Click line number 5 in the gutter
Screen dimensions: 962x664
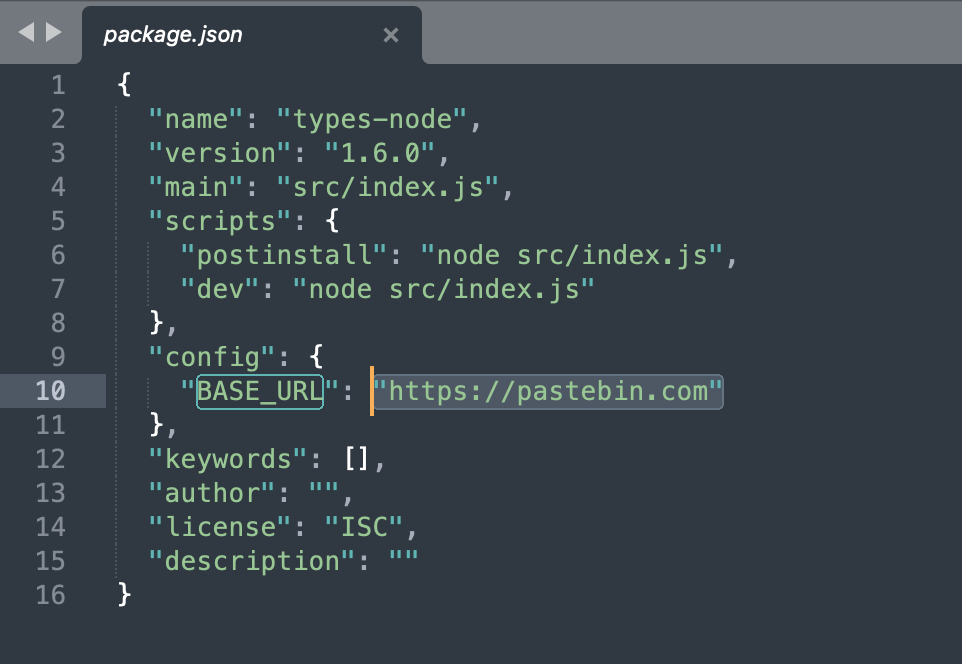tap(58, 220)
